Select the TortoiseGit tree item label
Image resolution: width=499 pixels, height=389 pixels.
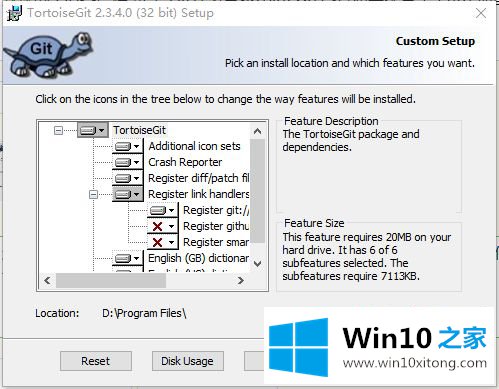[139, 130]
